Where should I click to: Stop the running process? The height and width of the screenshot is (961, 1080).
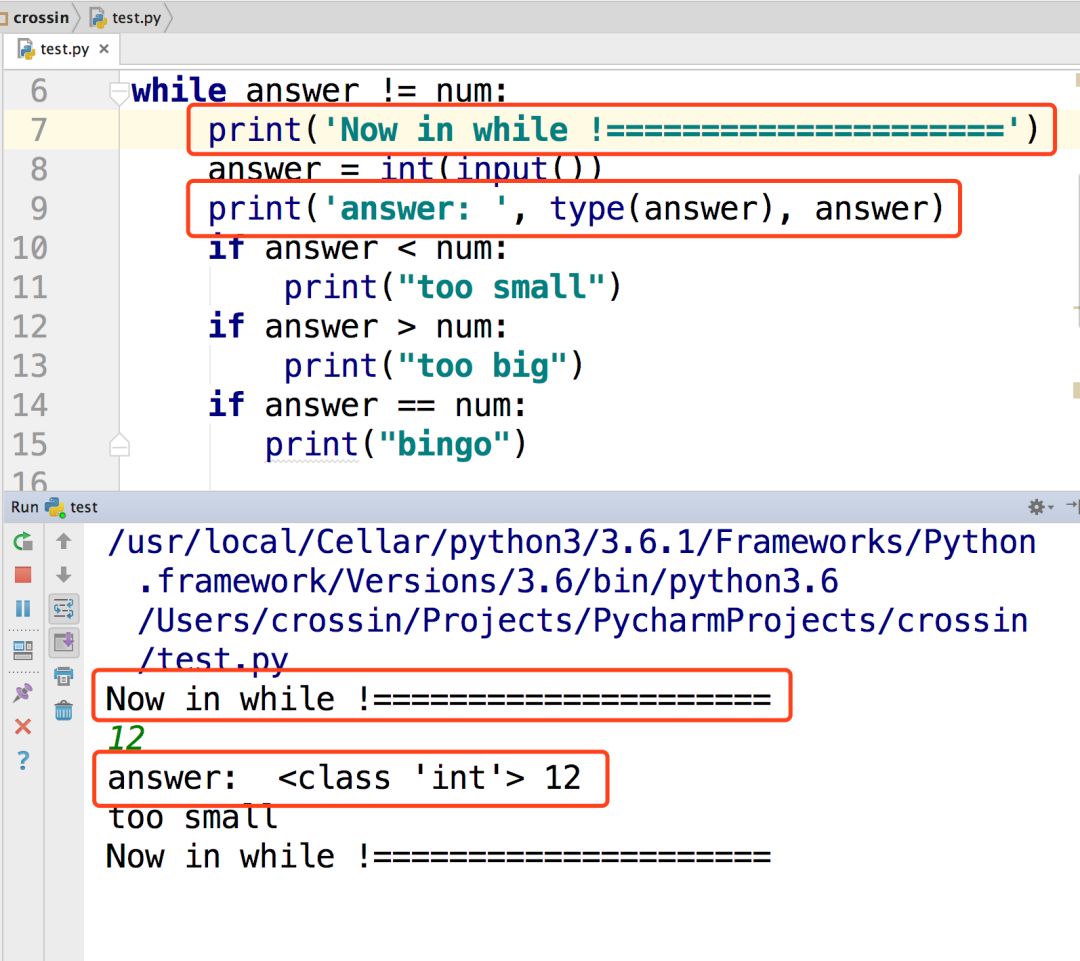point(23,575)
